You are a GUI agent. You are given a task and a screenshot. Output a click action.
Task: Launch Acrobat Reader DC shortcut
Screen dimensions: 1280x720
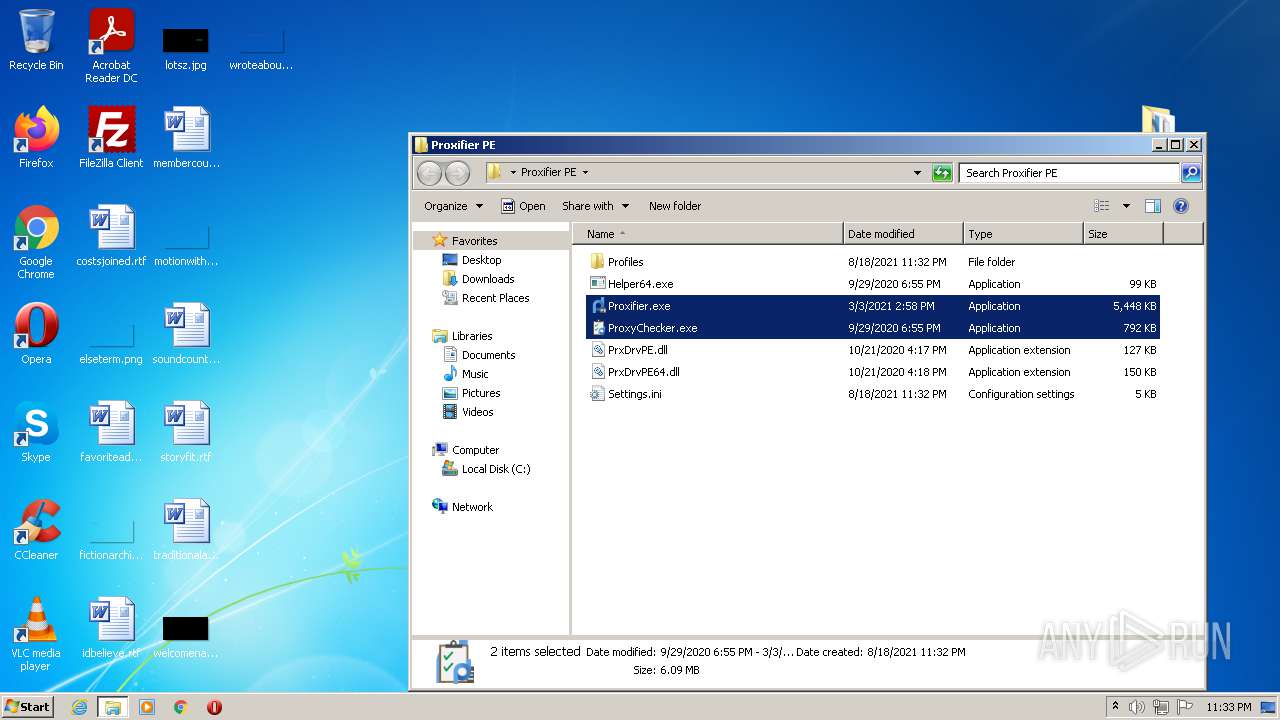coord(111,46)
